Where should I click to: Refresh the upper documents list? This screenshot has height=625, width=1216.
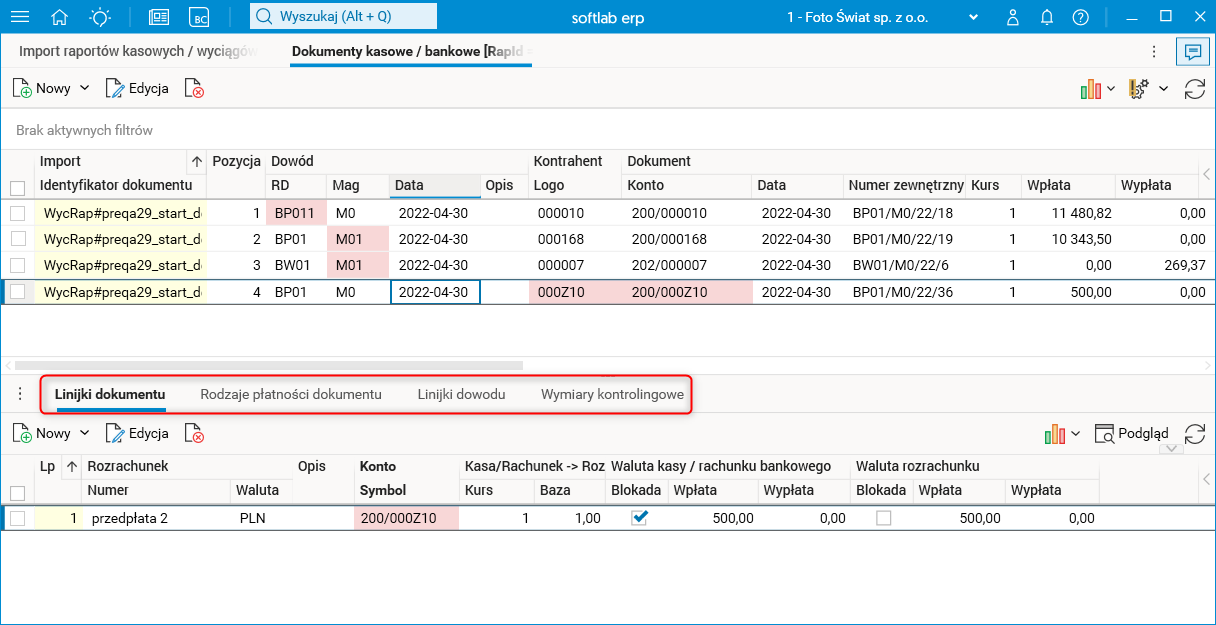click(x=1194, y=89)
